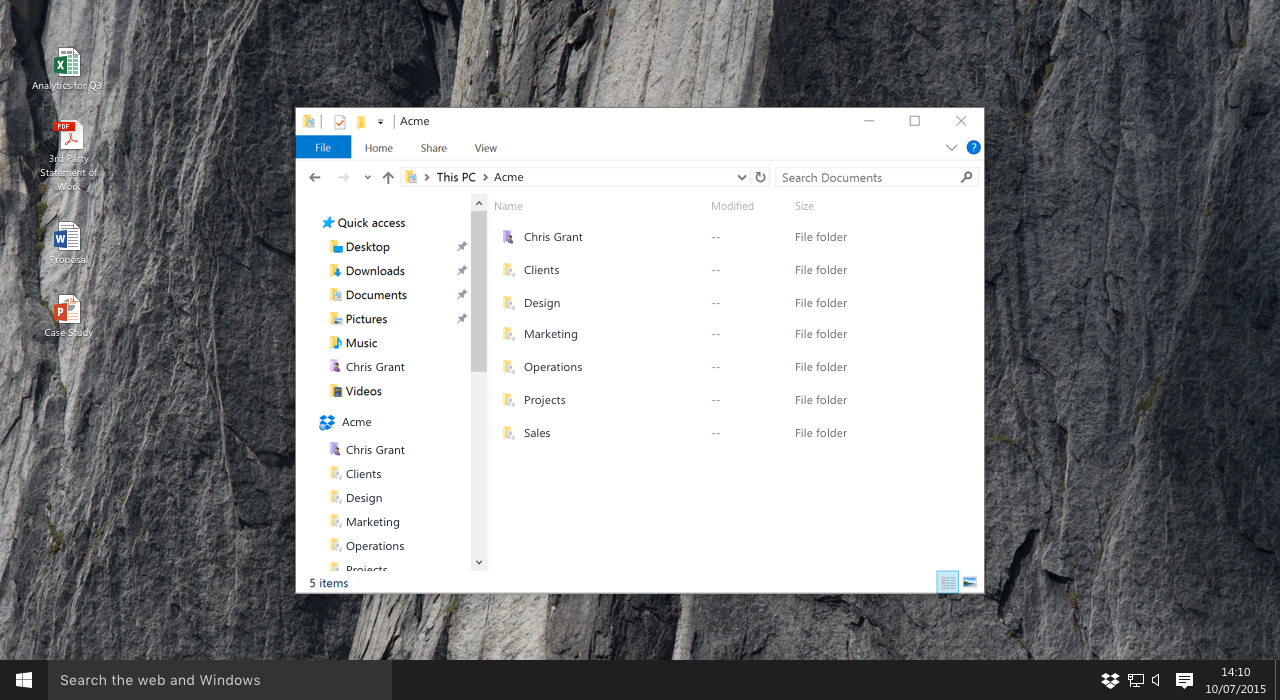Sort by the Name column header
The width and height of the screenshot is (1280, 700).
[508, 206]
